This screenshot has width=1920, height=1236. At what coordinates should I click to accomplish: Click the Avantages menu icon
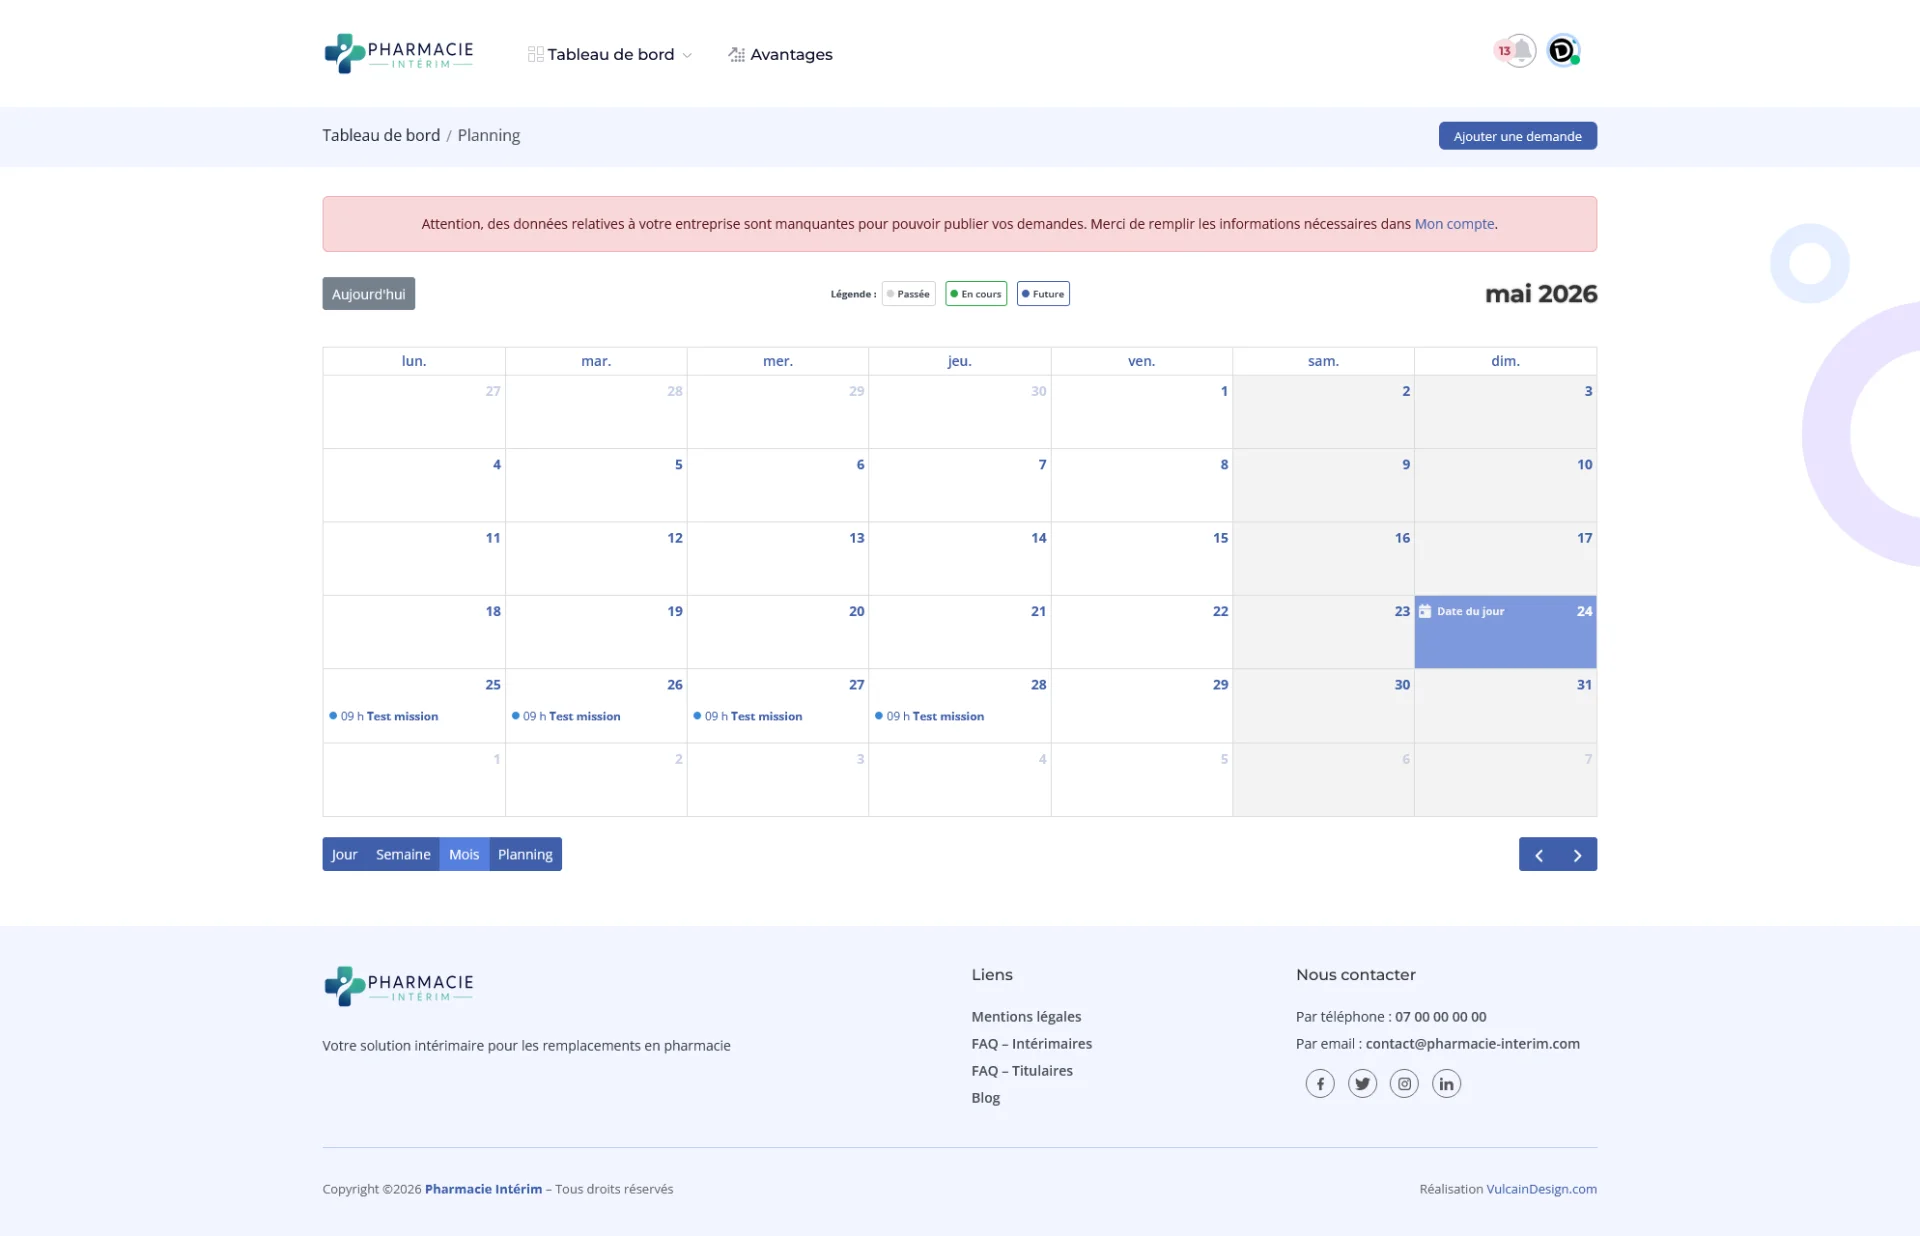click(x=737, y=54)
